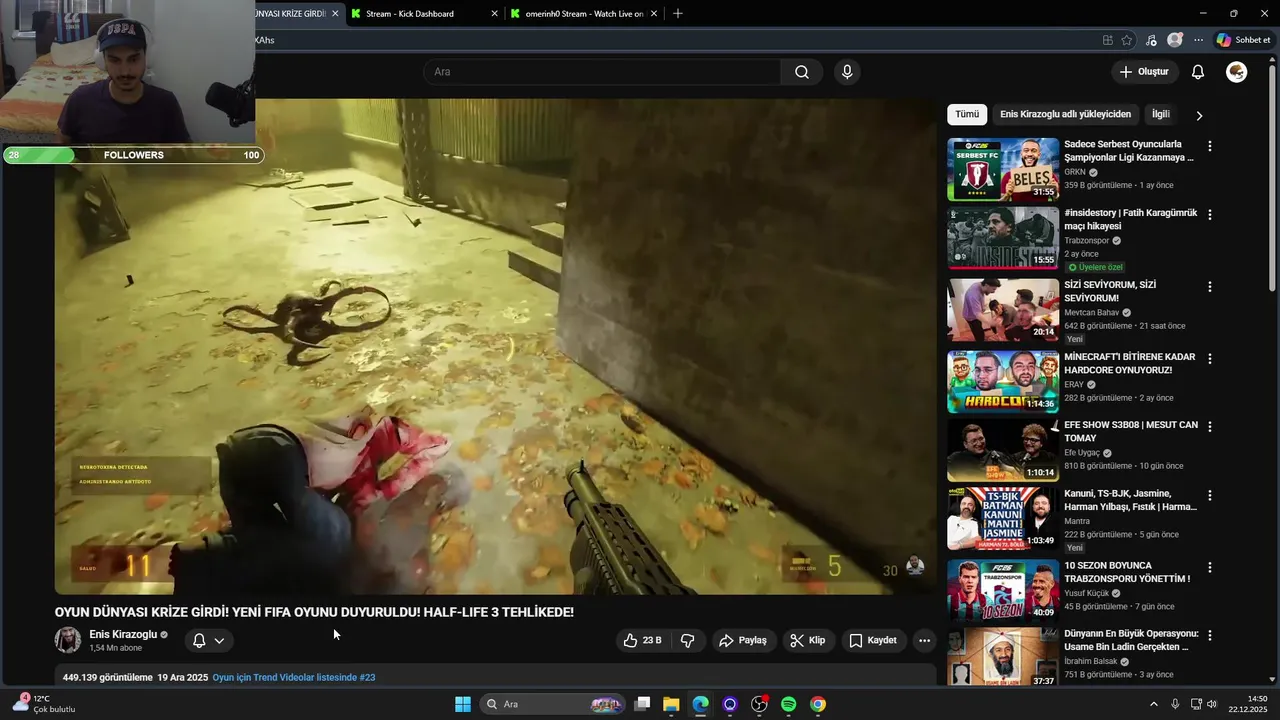This screenshot has height=720, width=1280.
Task: Save video with Kaydet button
Action: coord(873,640)
